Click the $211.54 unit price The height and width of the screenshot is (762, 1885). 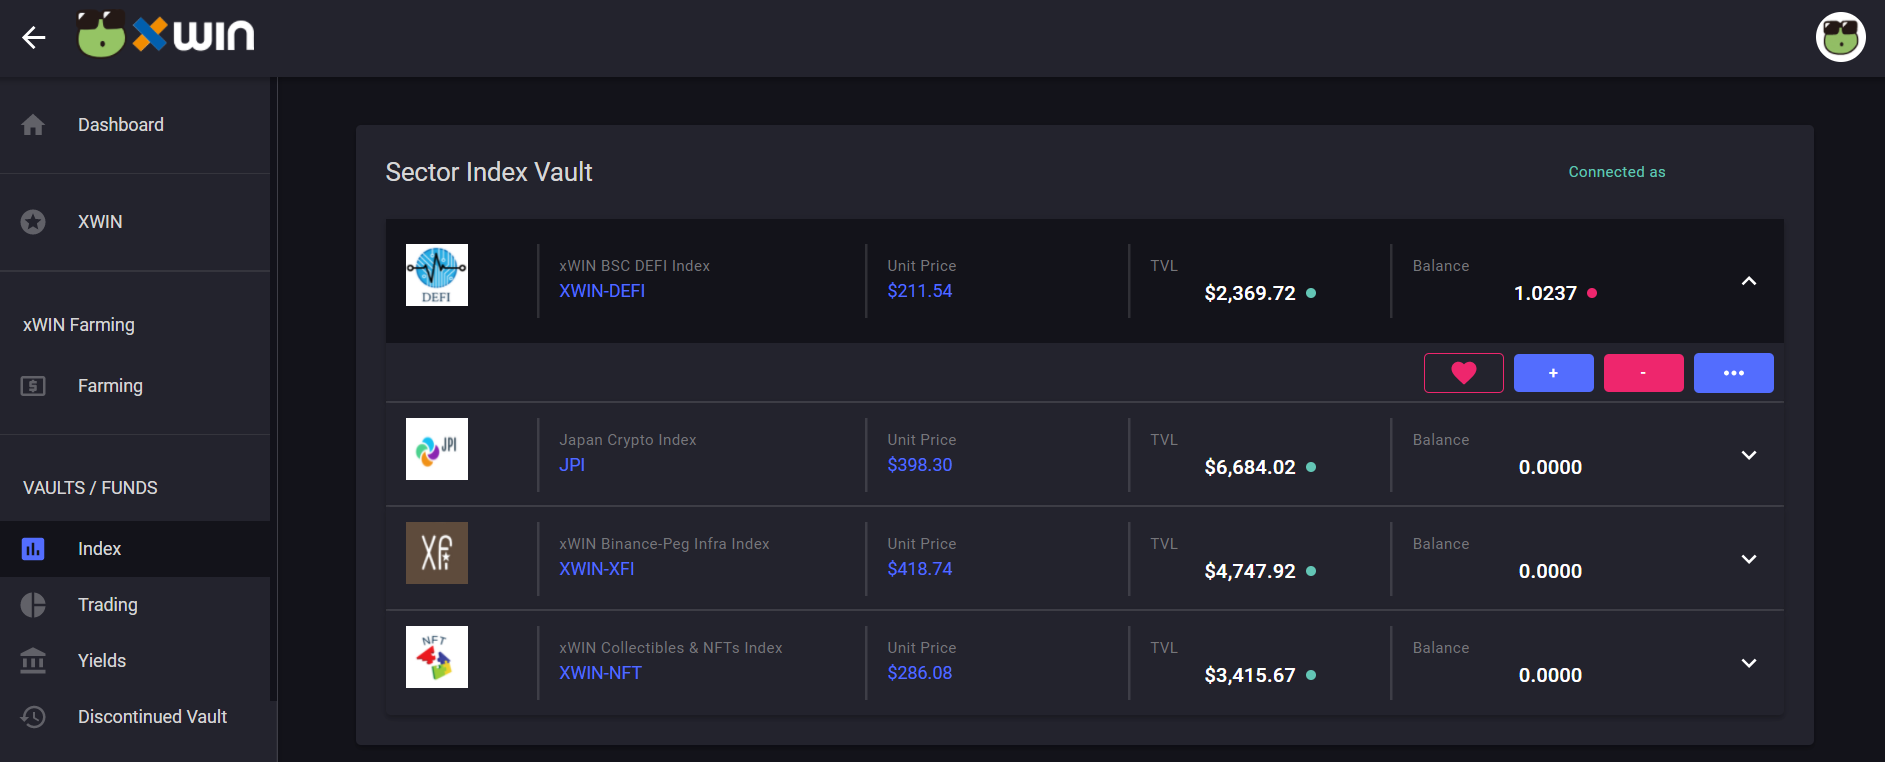pyautogui.click(x=920, y=291)
